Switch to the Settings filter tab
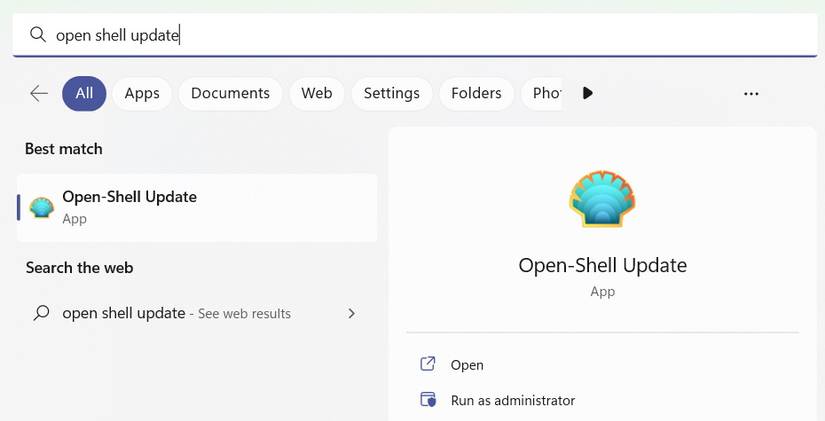Screen dimensions: 825x421 click(x=391, y=93)
